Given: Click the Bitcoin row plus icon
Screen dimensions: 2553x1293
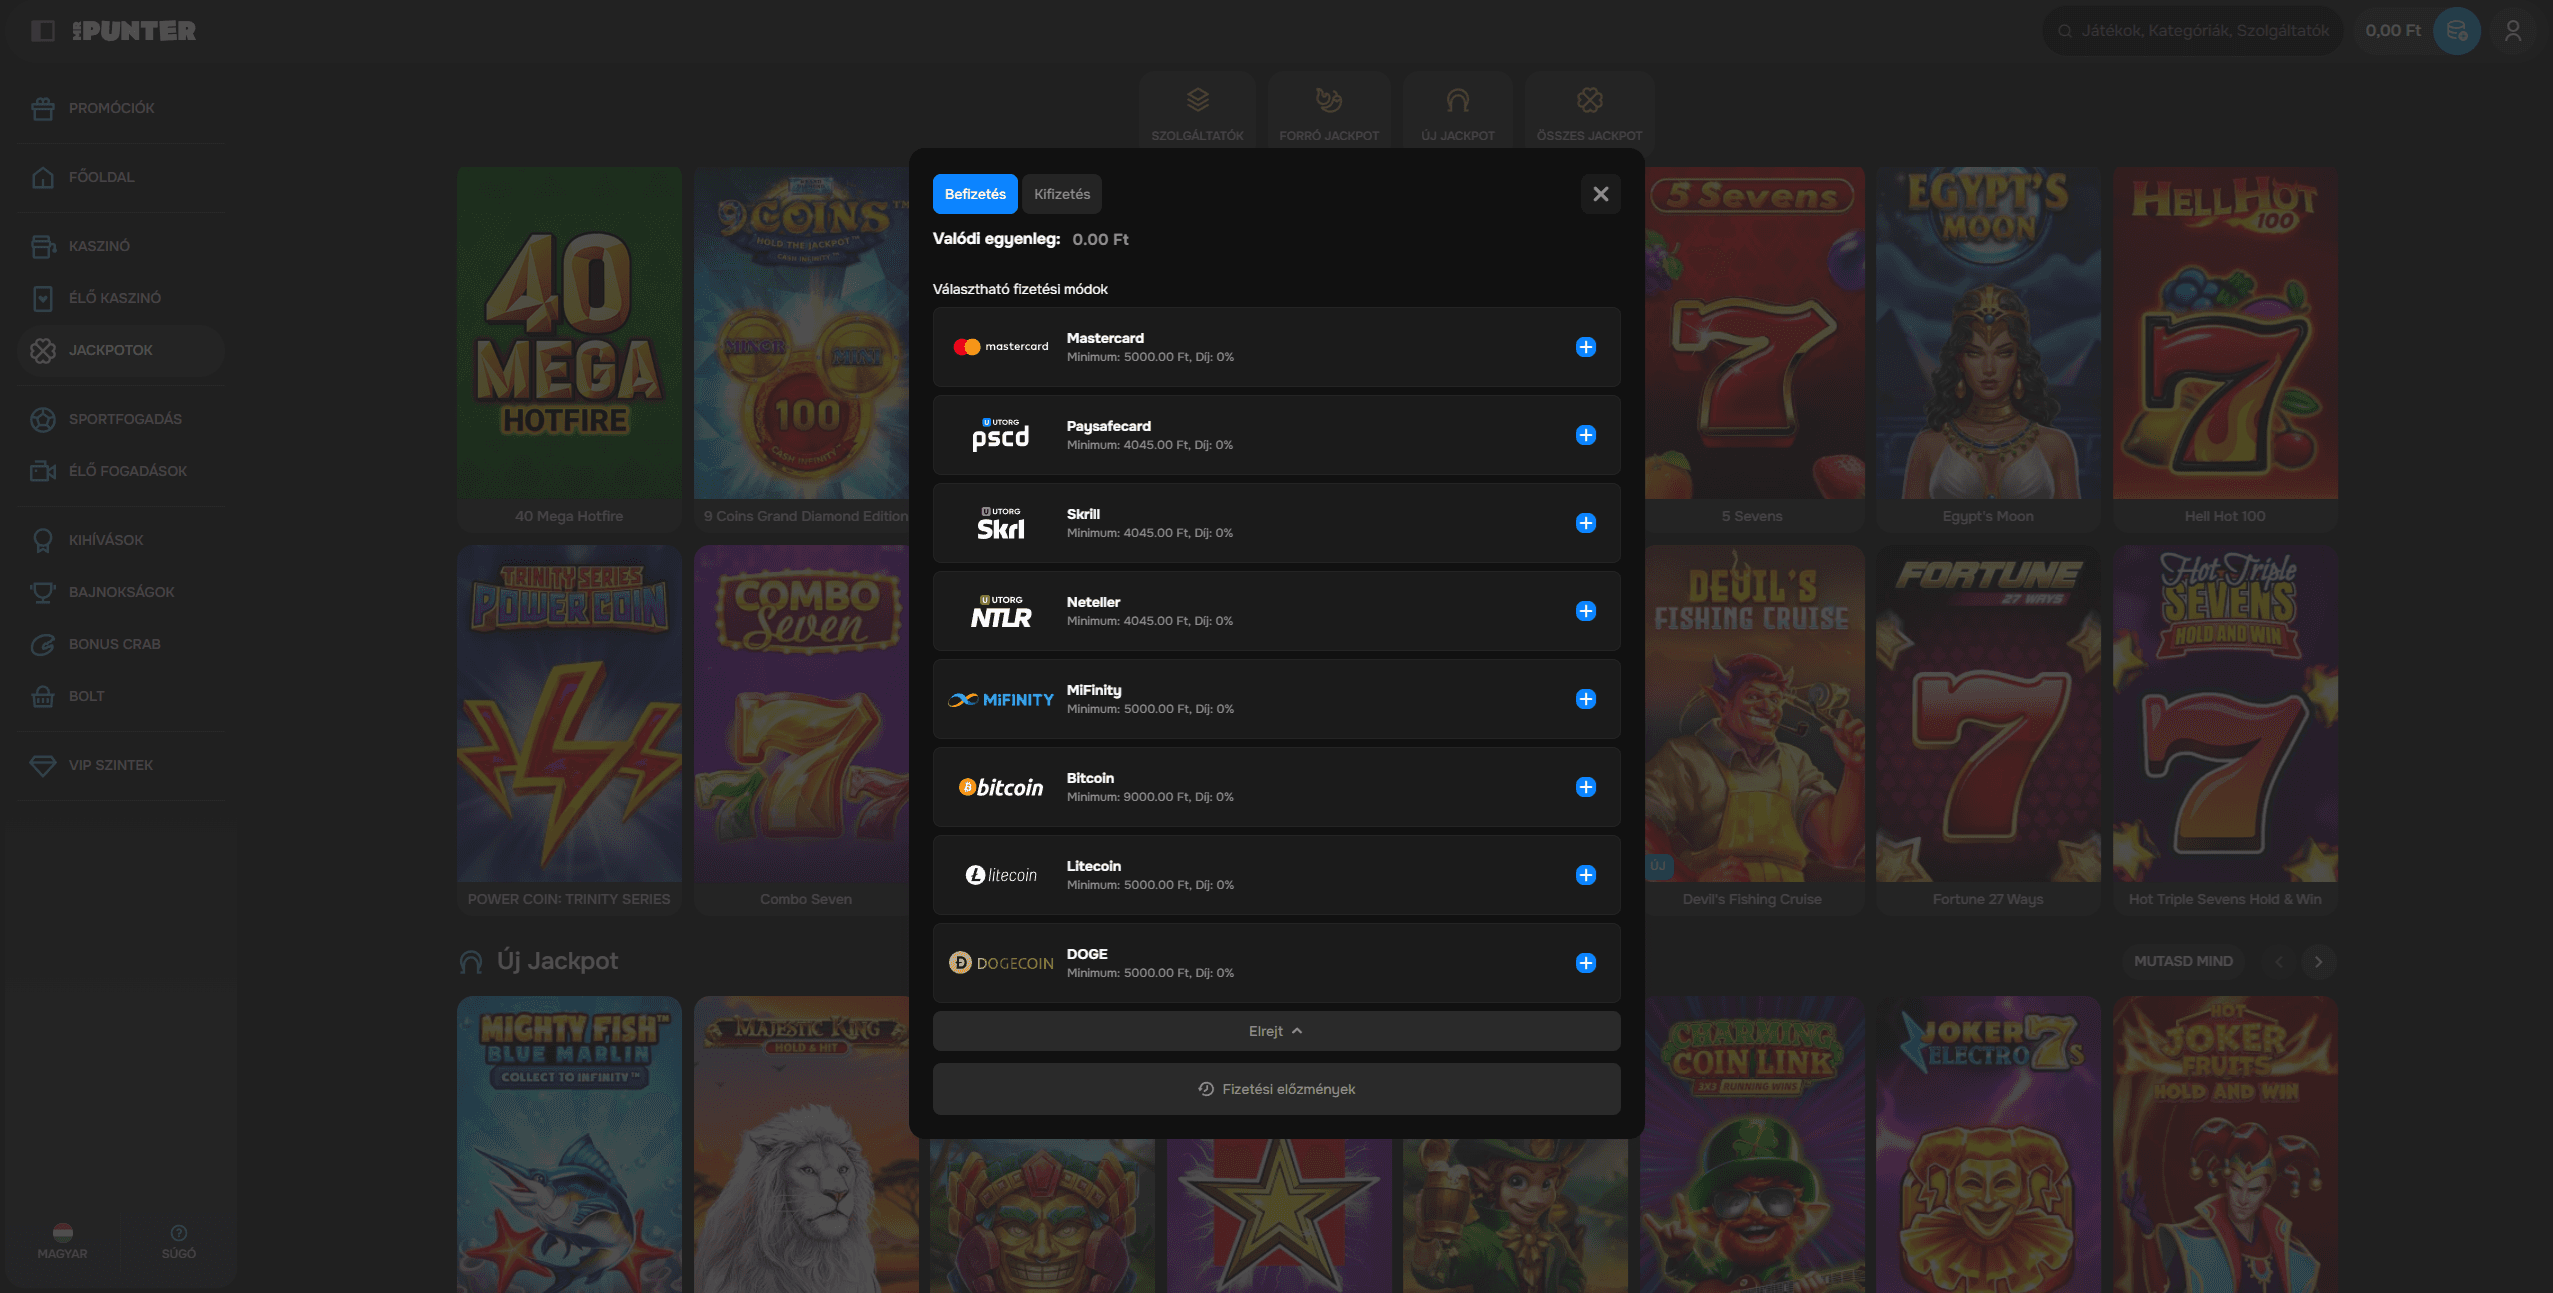Looking at the screenshot, I should [1585, 787].
